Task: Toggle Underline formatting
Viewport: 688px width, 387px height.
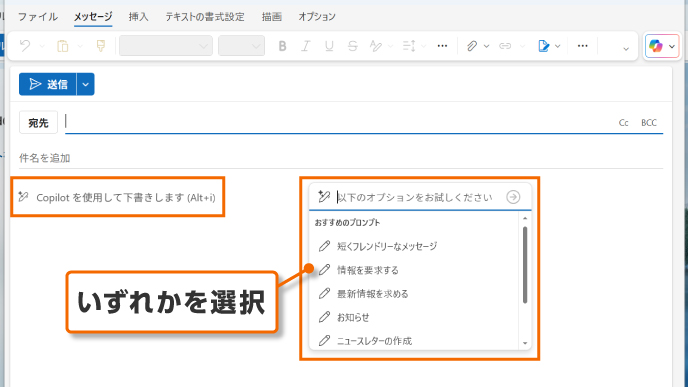Action: 329,46
